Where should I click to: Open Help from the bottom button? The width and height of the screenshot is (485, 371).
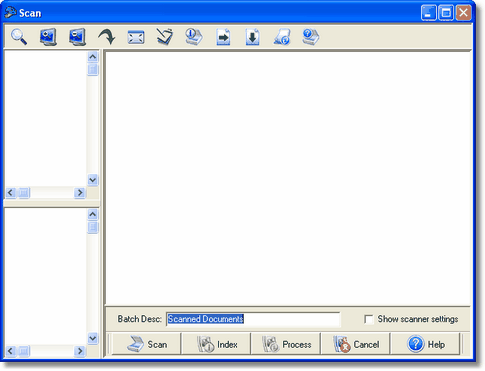tap(425, 344)
